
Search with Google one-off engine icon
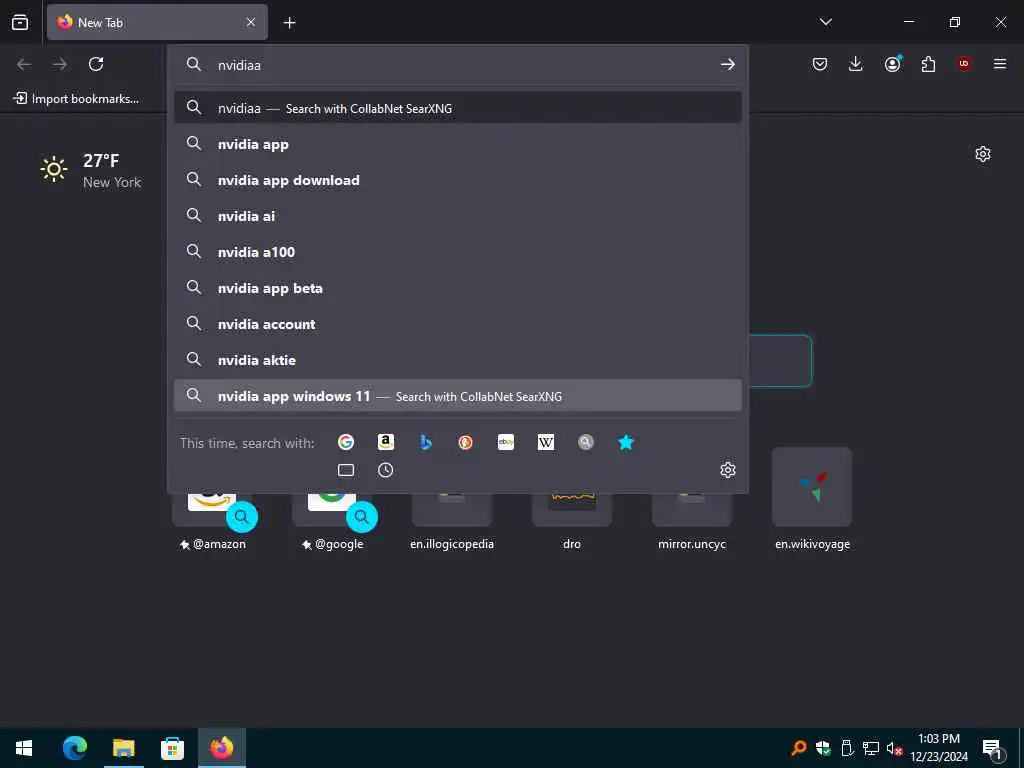[345, 442]
